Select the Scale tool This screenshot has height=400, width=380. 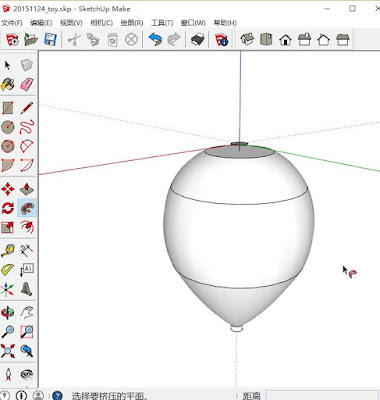[x=8, y=227]
